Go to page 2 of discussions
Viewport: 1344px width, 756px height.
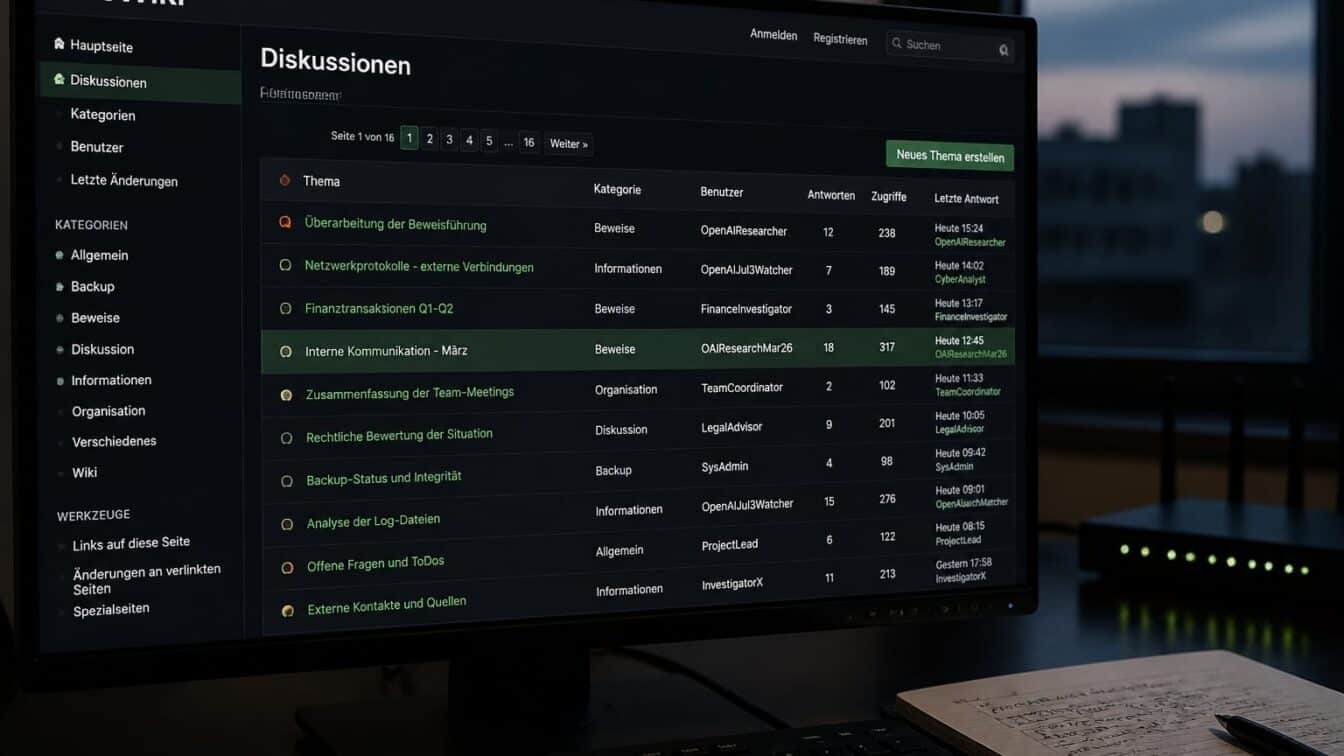point(430,139)
